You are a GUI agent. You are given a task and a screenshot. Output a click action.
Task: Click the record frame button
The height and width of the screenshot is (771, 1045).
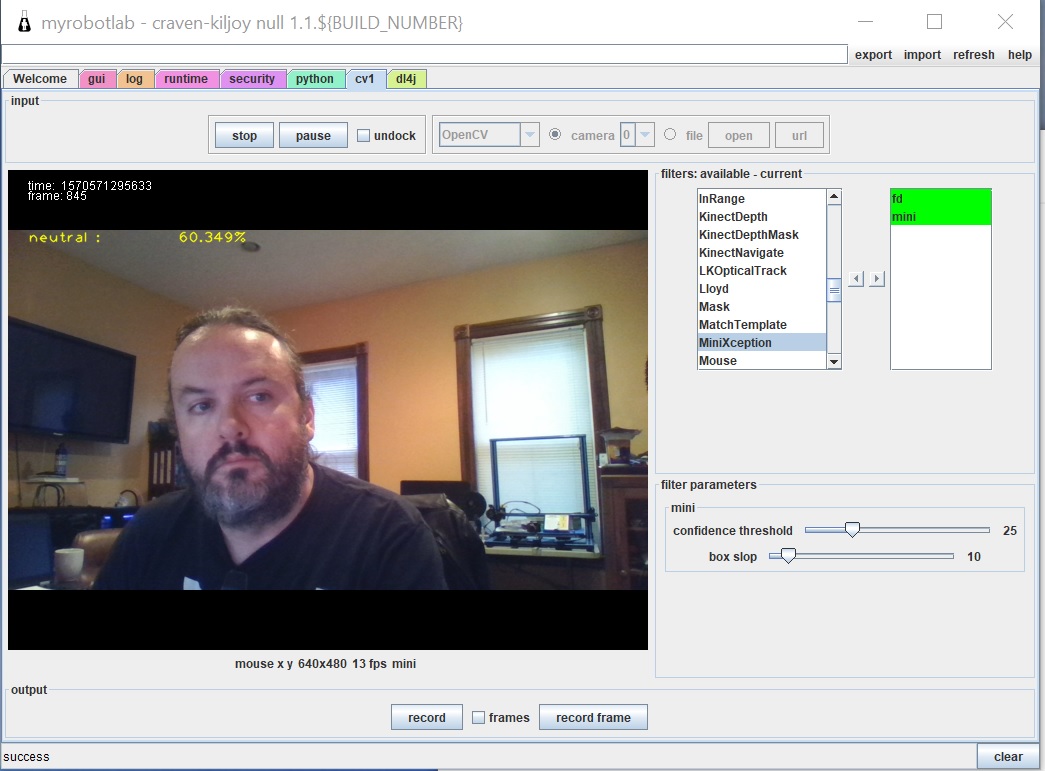593,718
